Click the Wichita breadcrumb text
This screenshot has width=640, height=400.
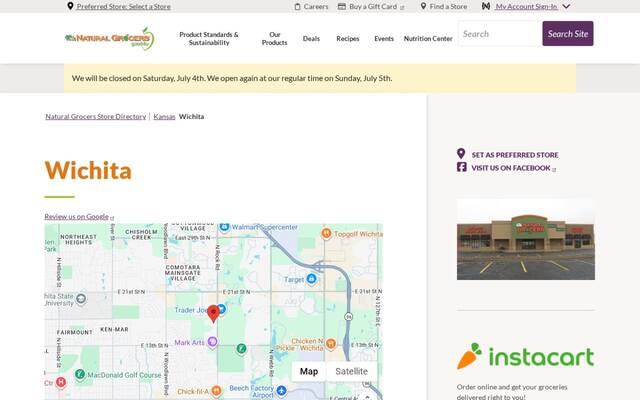191,116
